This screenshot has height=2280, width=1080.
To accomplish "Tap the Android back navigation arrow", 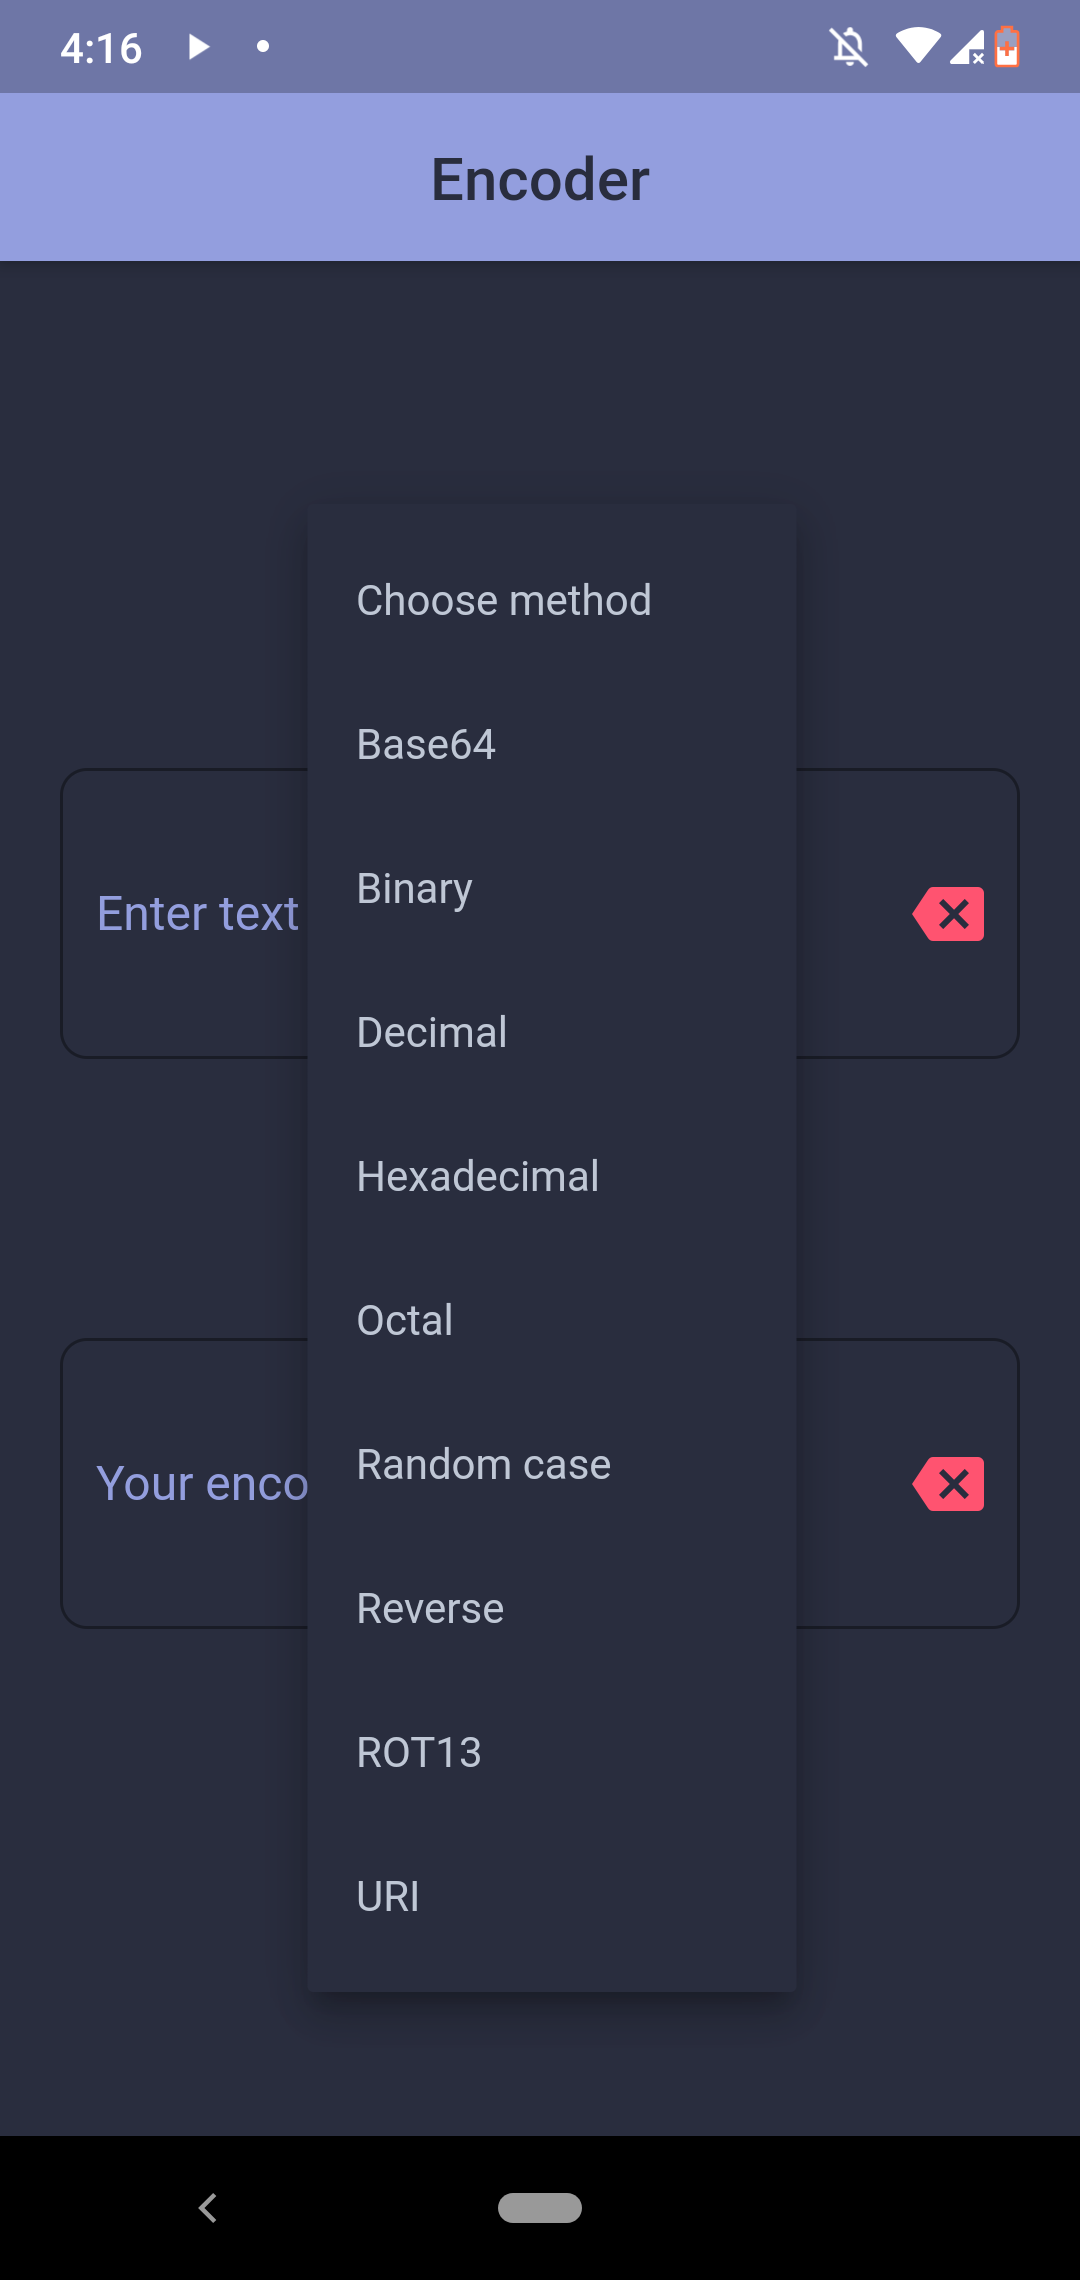I will (208, 2208).
